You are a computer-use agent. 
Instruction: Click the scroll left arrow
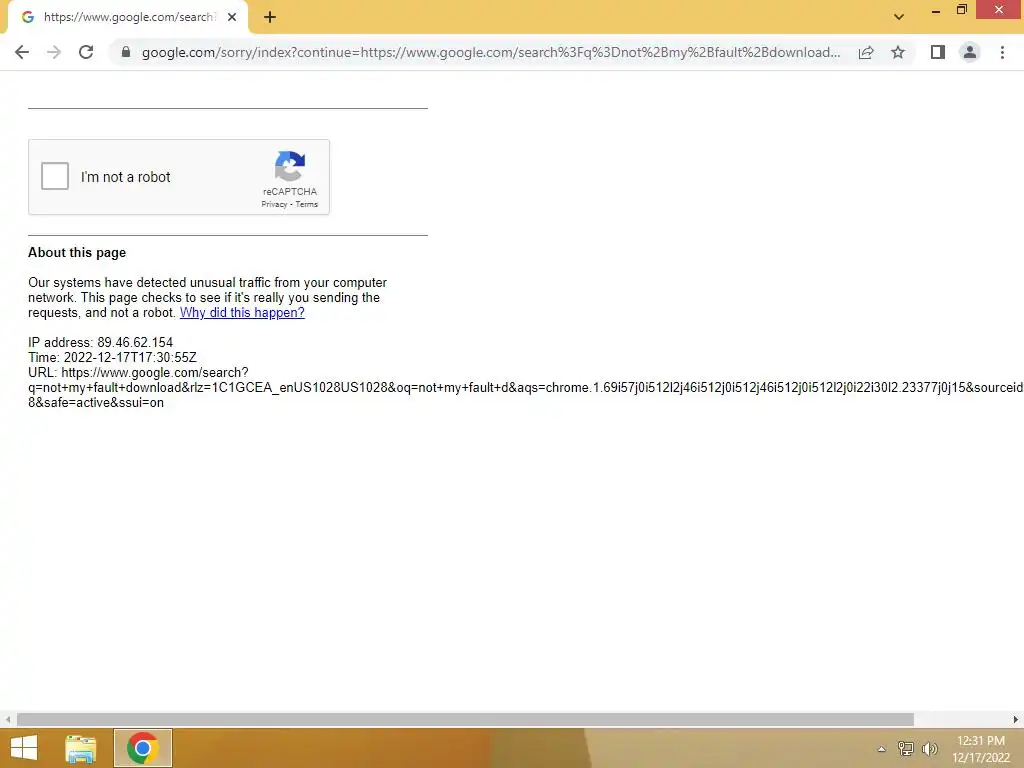8,719
